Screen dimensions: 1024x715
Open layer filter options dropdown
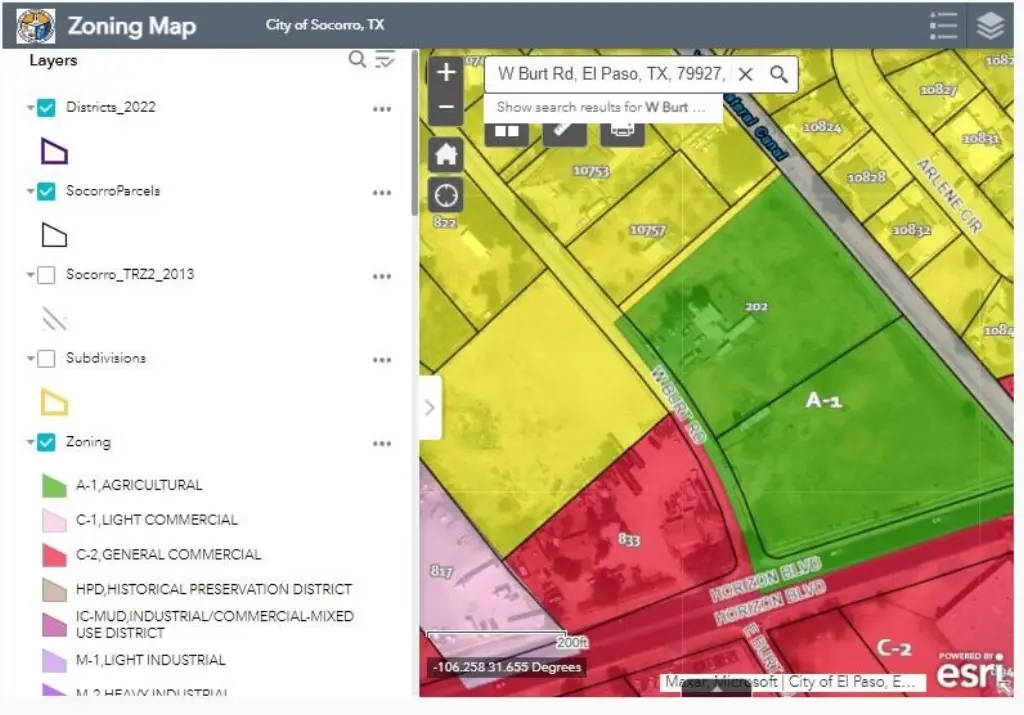pos(385,60)
